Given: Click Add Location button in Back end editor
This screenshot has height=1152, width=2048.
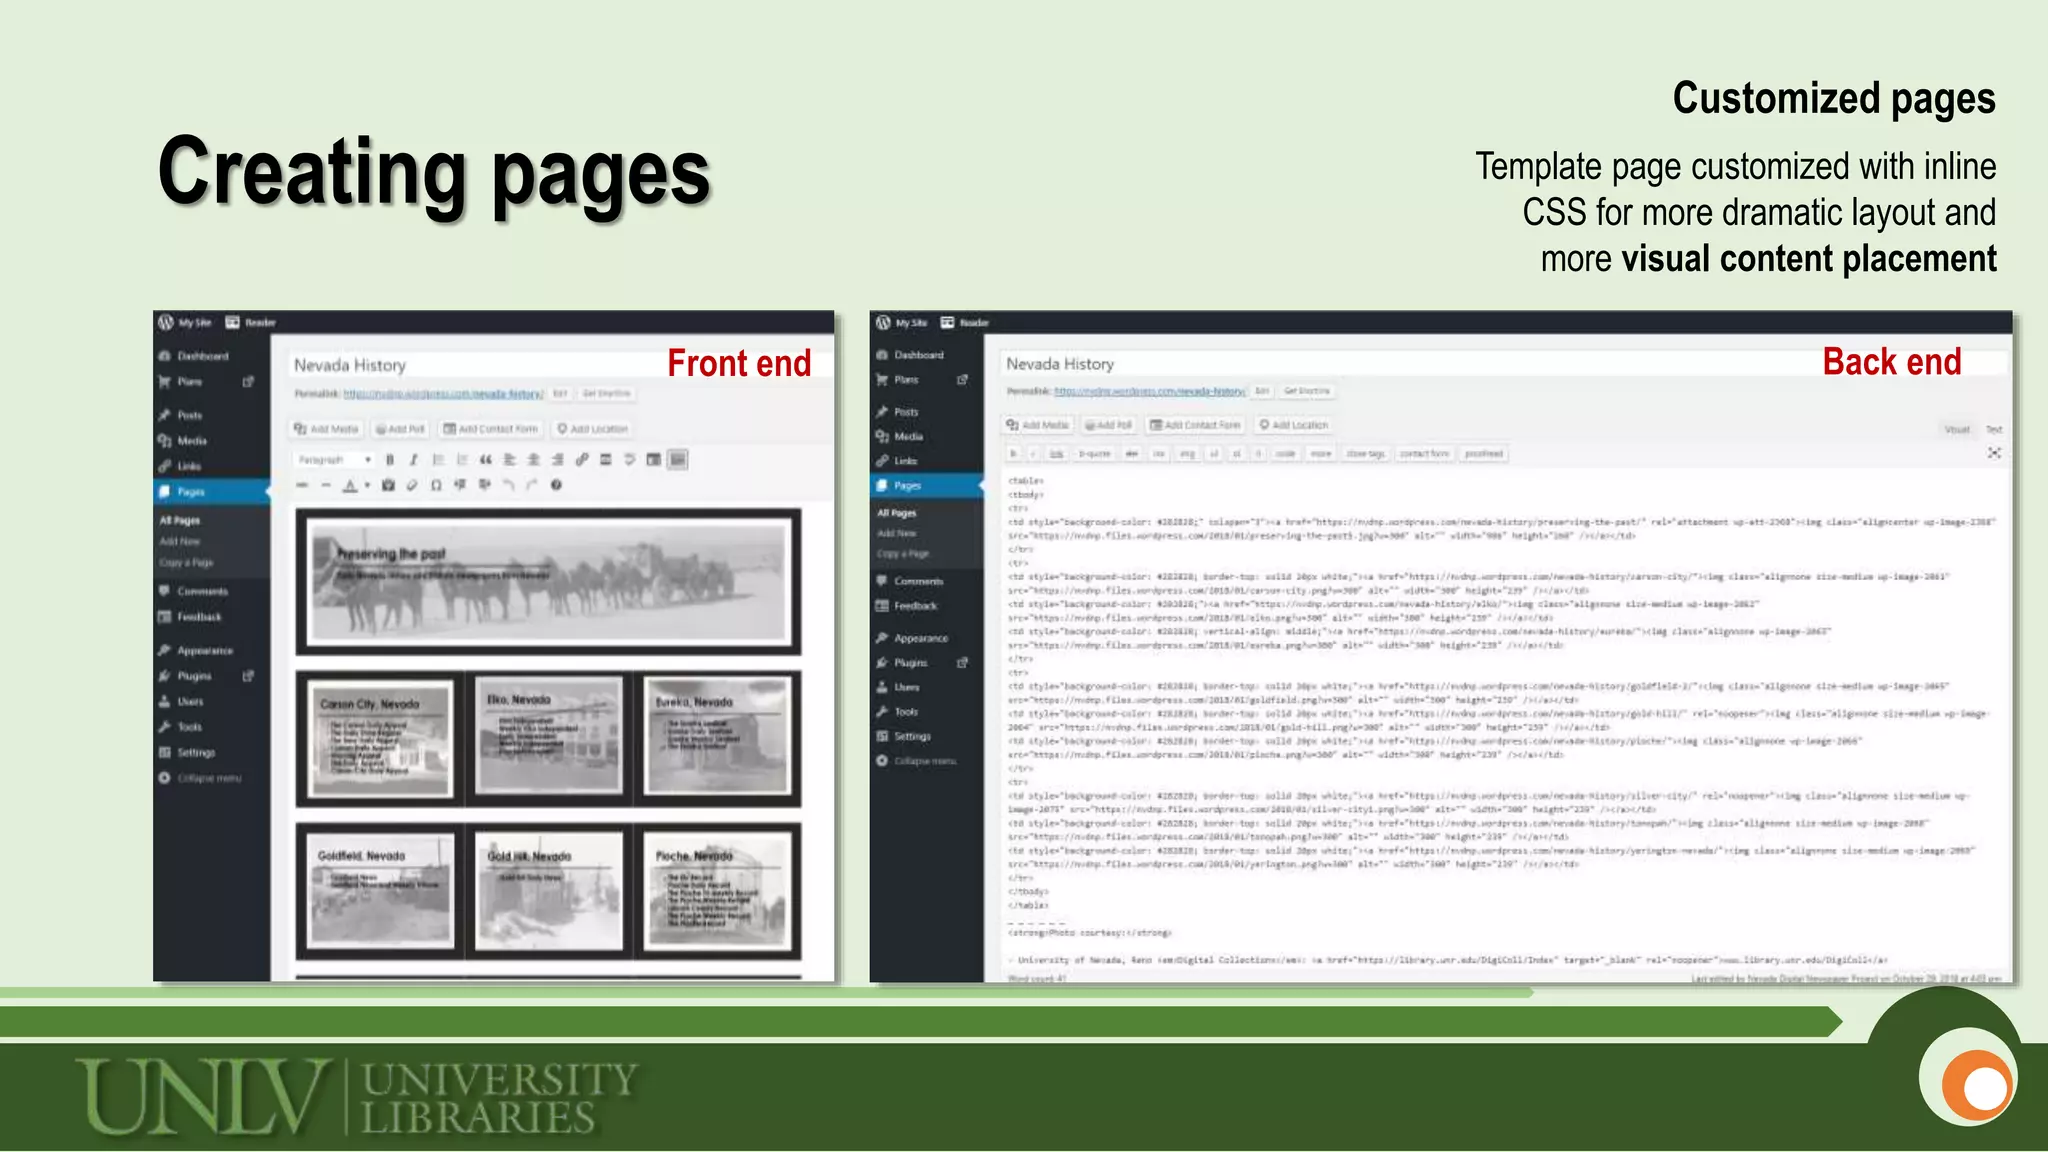Looking at the screenshot, I should click(x=1294, y=425).
